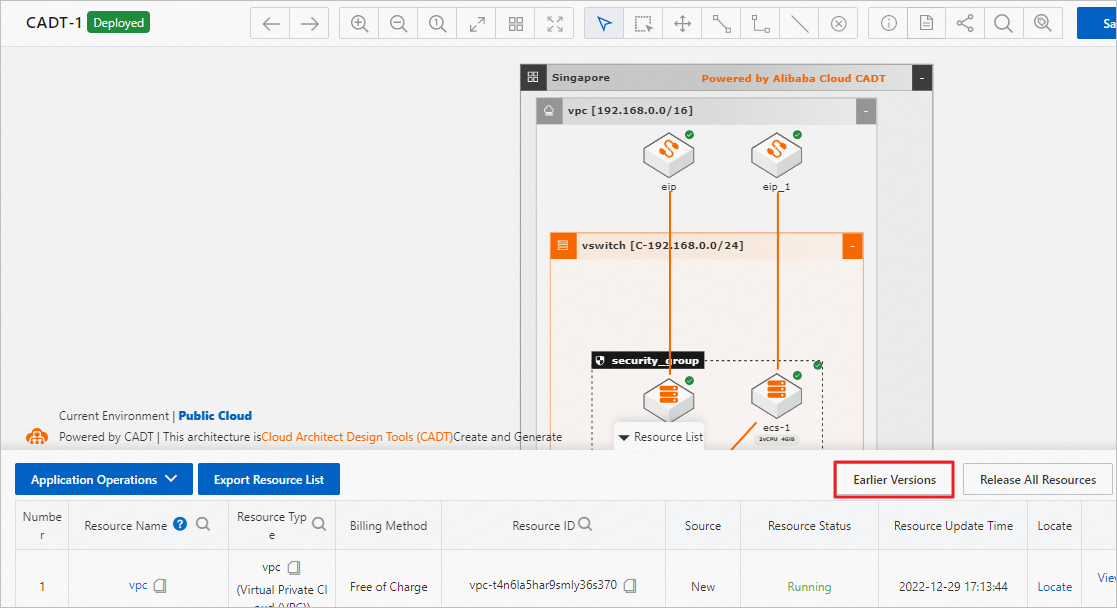The image size is (1117, 608).
Task: Click the Resource Status column header
Action: tap(809, 525)
